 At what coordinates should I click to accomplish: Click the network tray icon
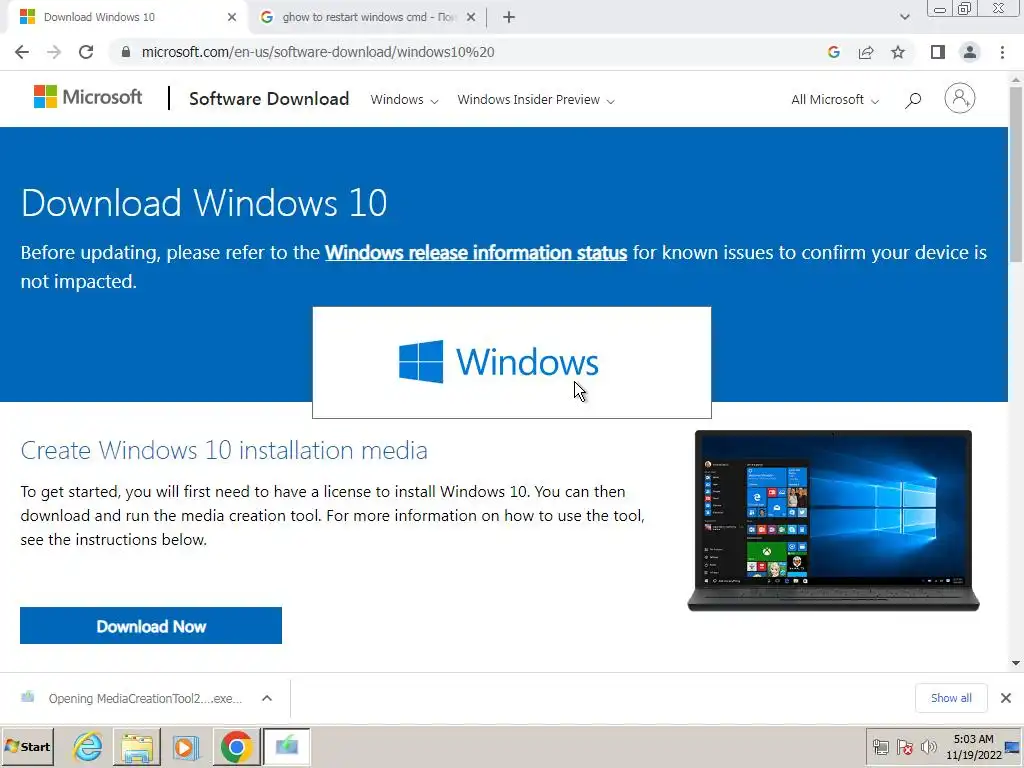(x=881, y=747)
